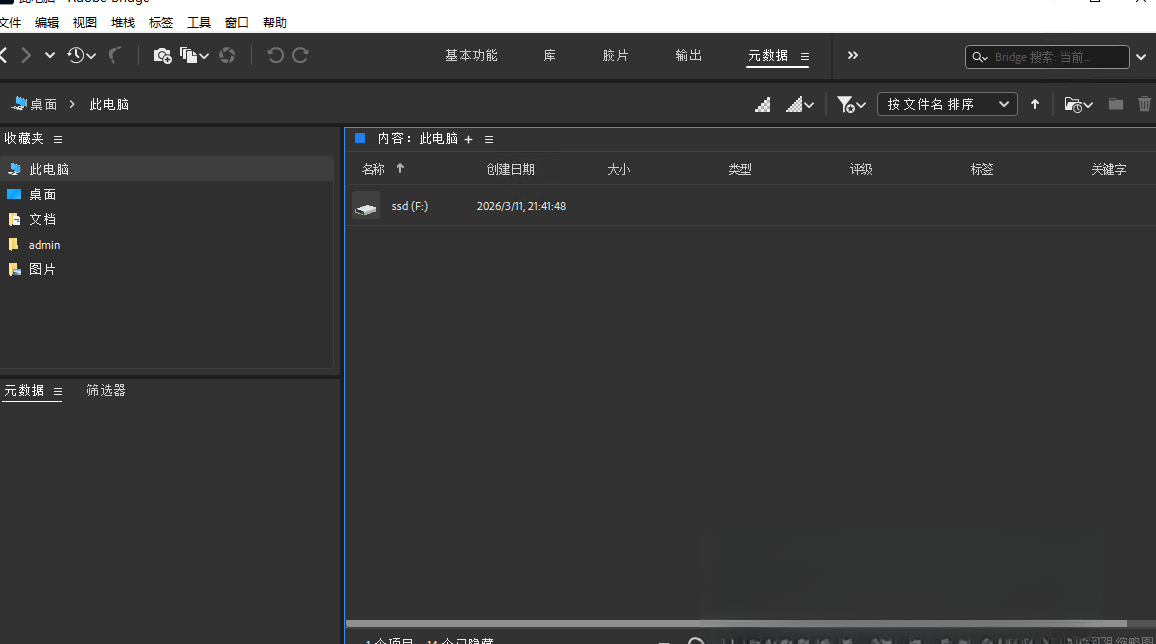Open the recent folders dropdown

tap(1078, 105)
